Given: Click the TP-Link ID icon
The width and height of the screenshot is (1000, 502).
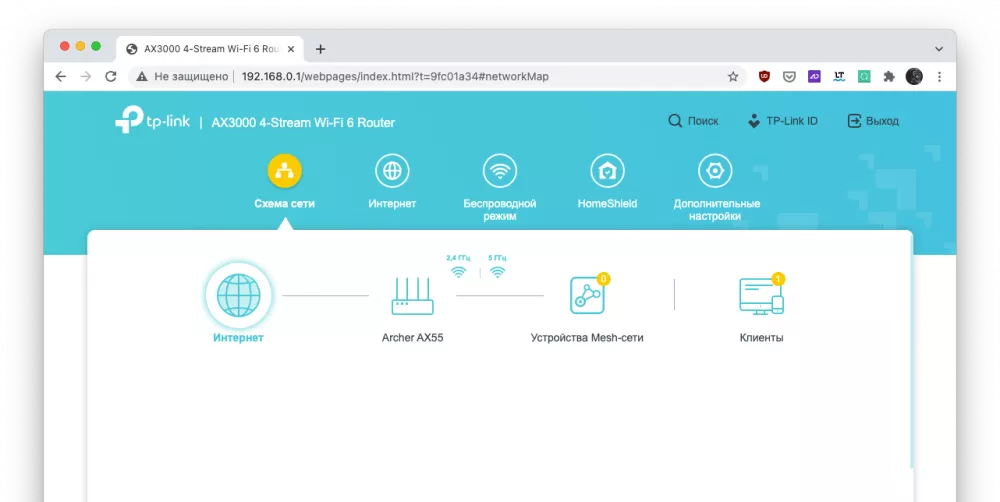Looking at the screenshot, I should click(754, 121).
